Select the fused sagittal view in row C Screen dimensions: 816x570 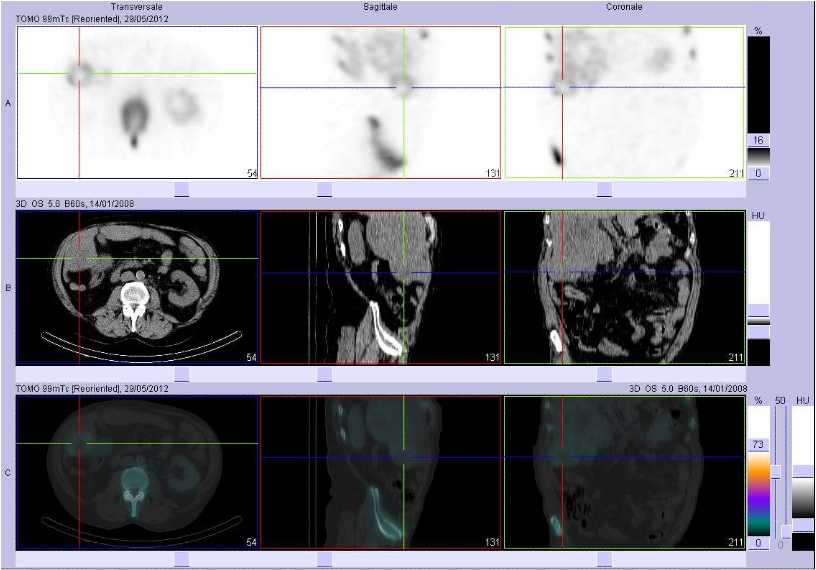tap(380, 473)
